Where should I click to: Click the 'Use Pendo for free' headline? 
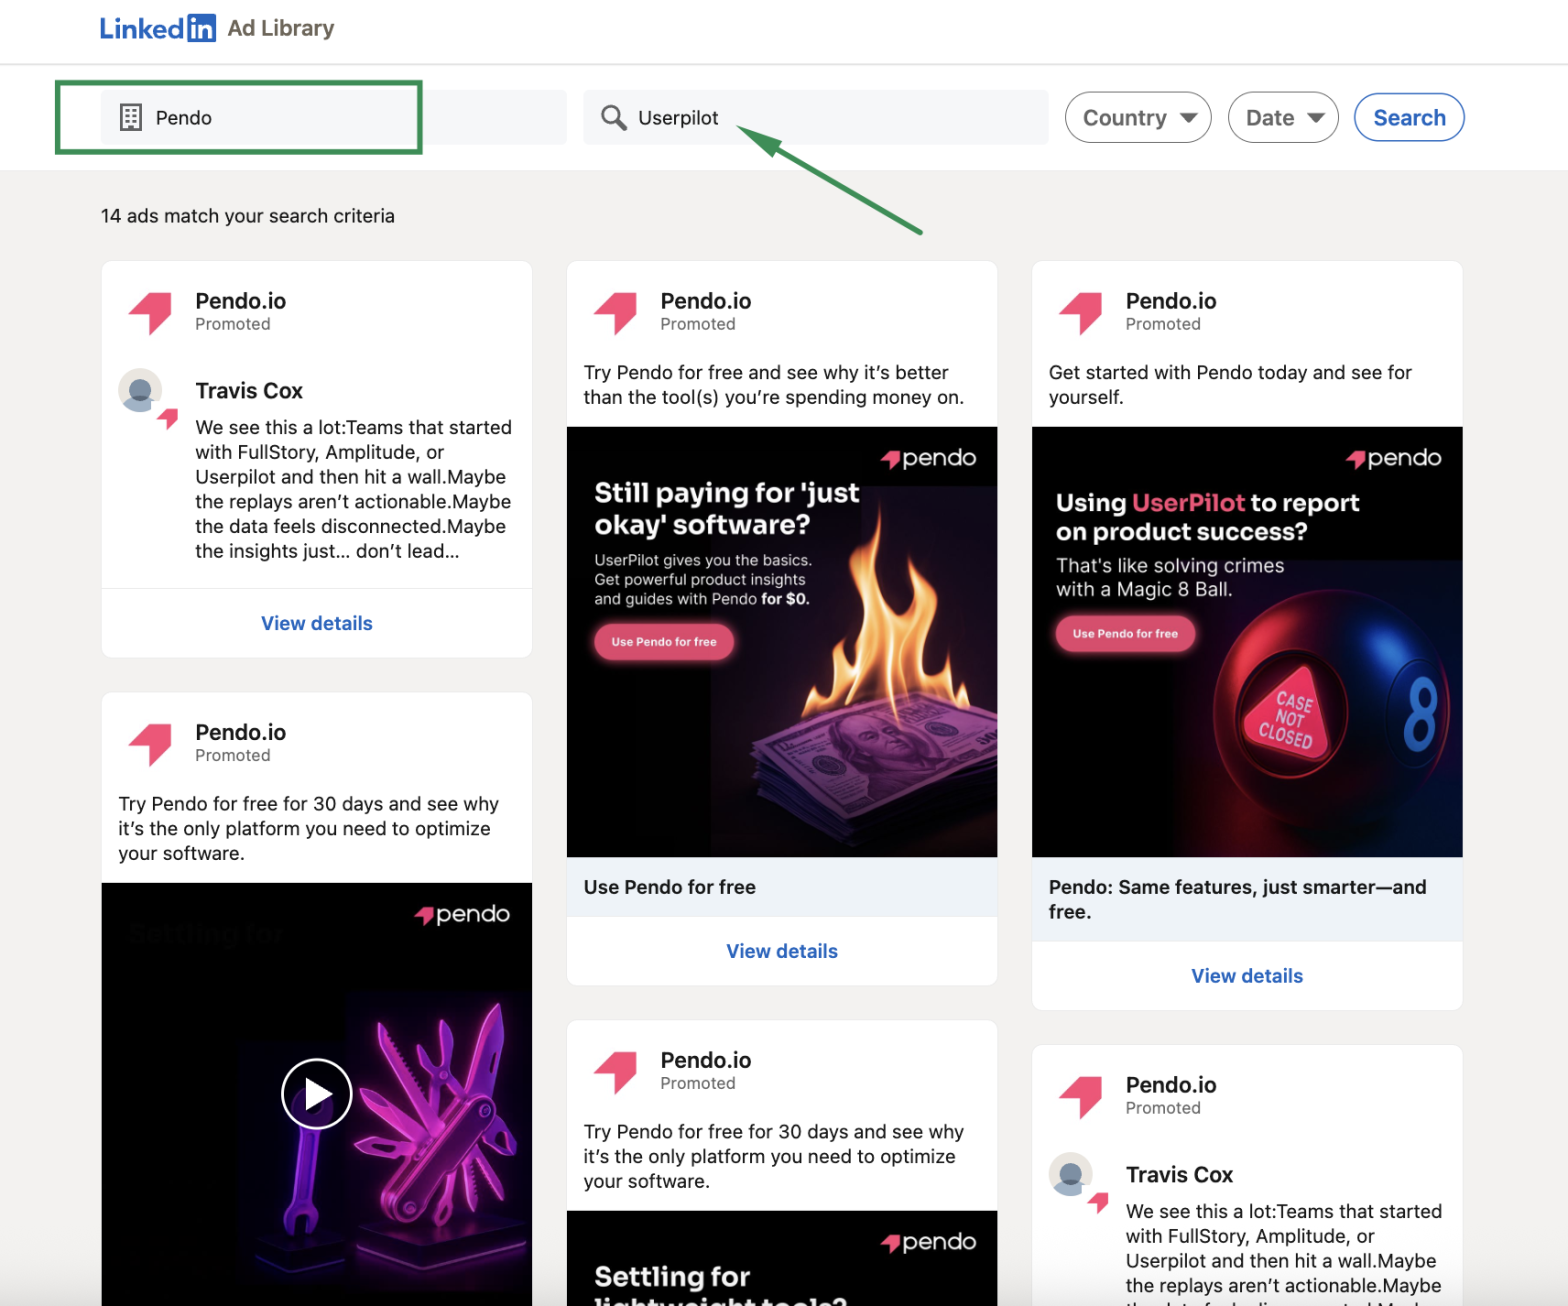(670, 887)
